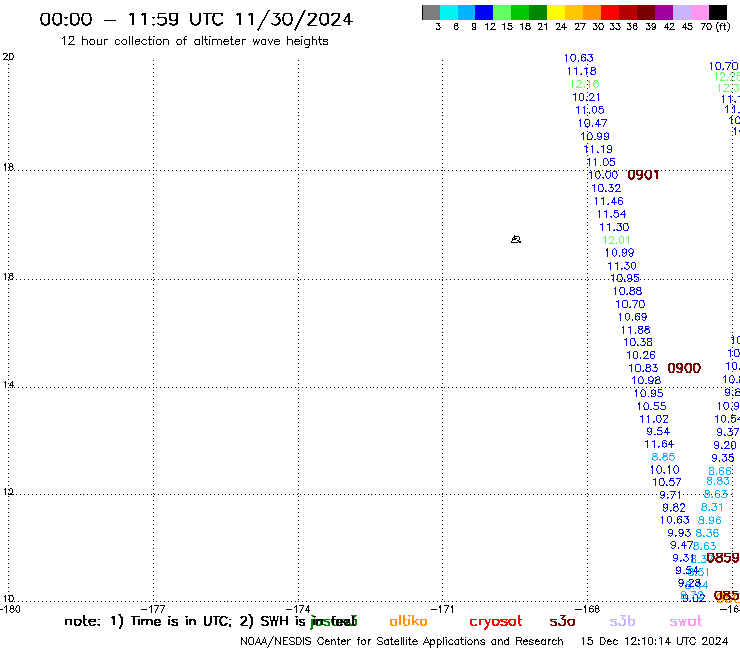Click the -168 longitude axis label
This screenshot has height=650, width=740.
tap(587, 609)
